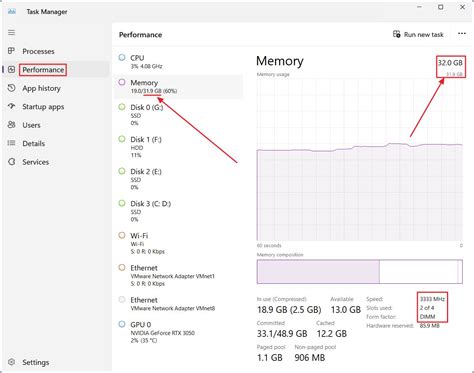Click the Performance sidebar icon

[x=11, y=69]
